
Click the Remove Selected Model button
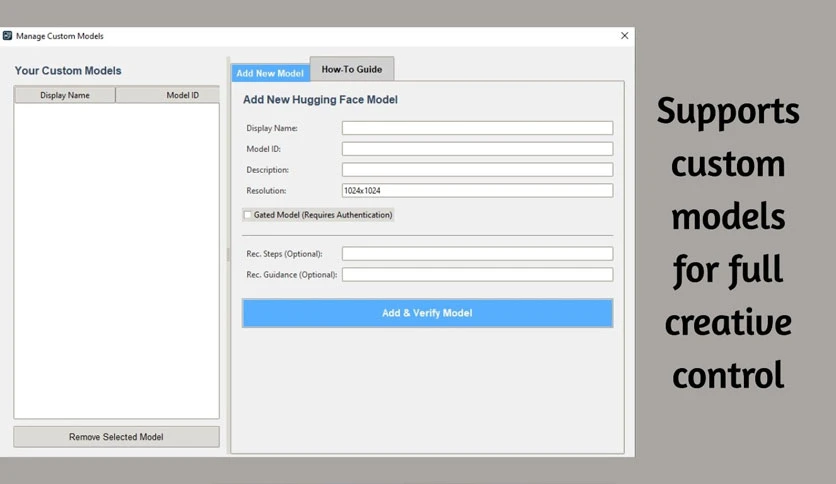click(x=116, y=437)
